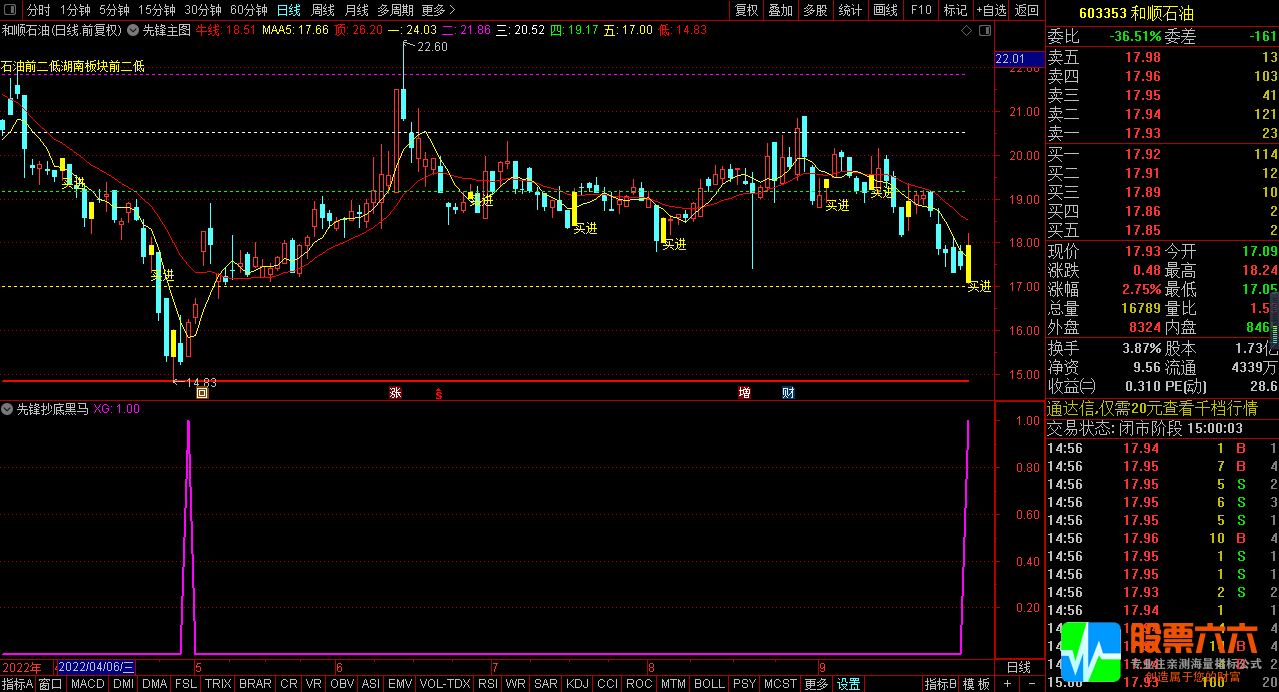This screenshot has width=1279, height=692.
Task: Expand the 先锋抄底黑马 indicator dropdown arrow
Action: point(7,409)
